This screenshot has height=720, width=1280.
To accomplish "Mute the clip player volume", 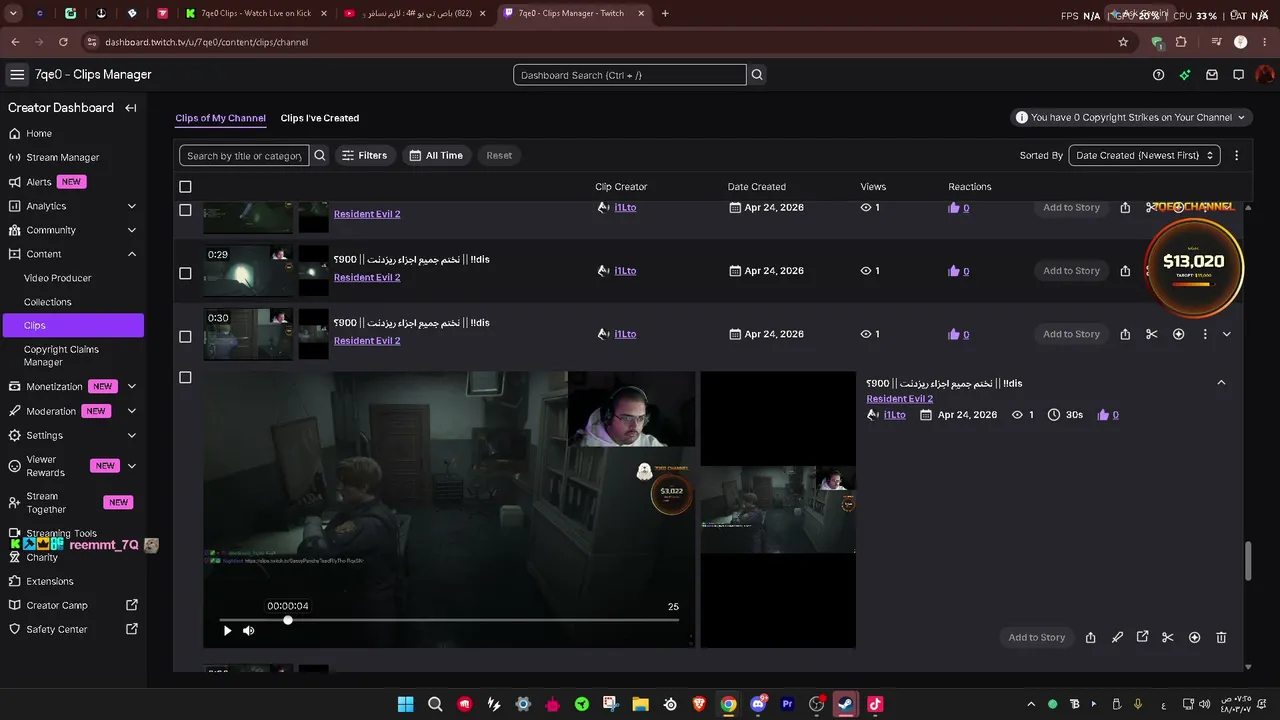I will click(x=249, y=630).
